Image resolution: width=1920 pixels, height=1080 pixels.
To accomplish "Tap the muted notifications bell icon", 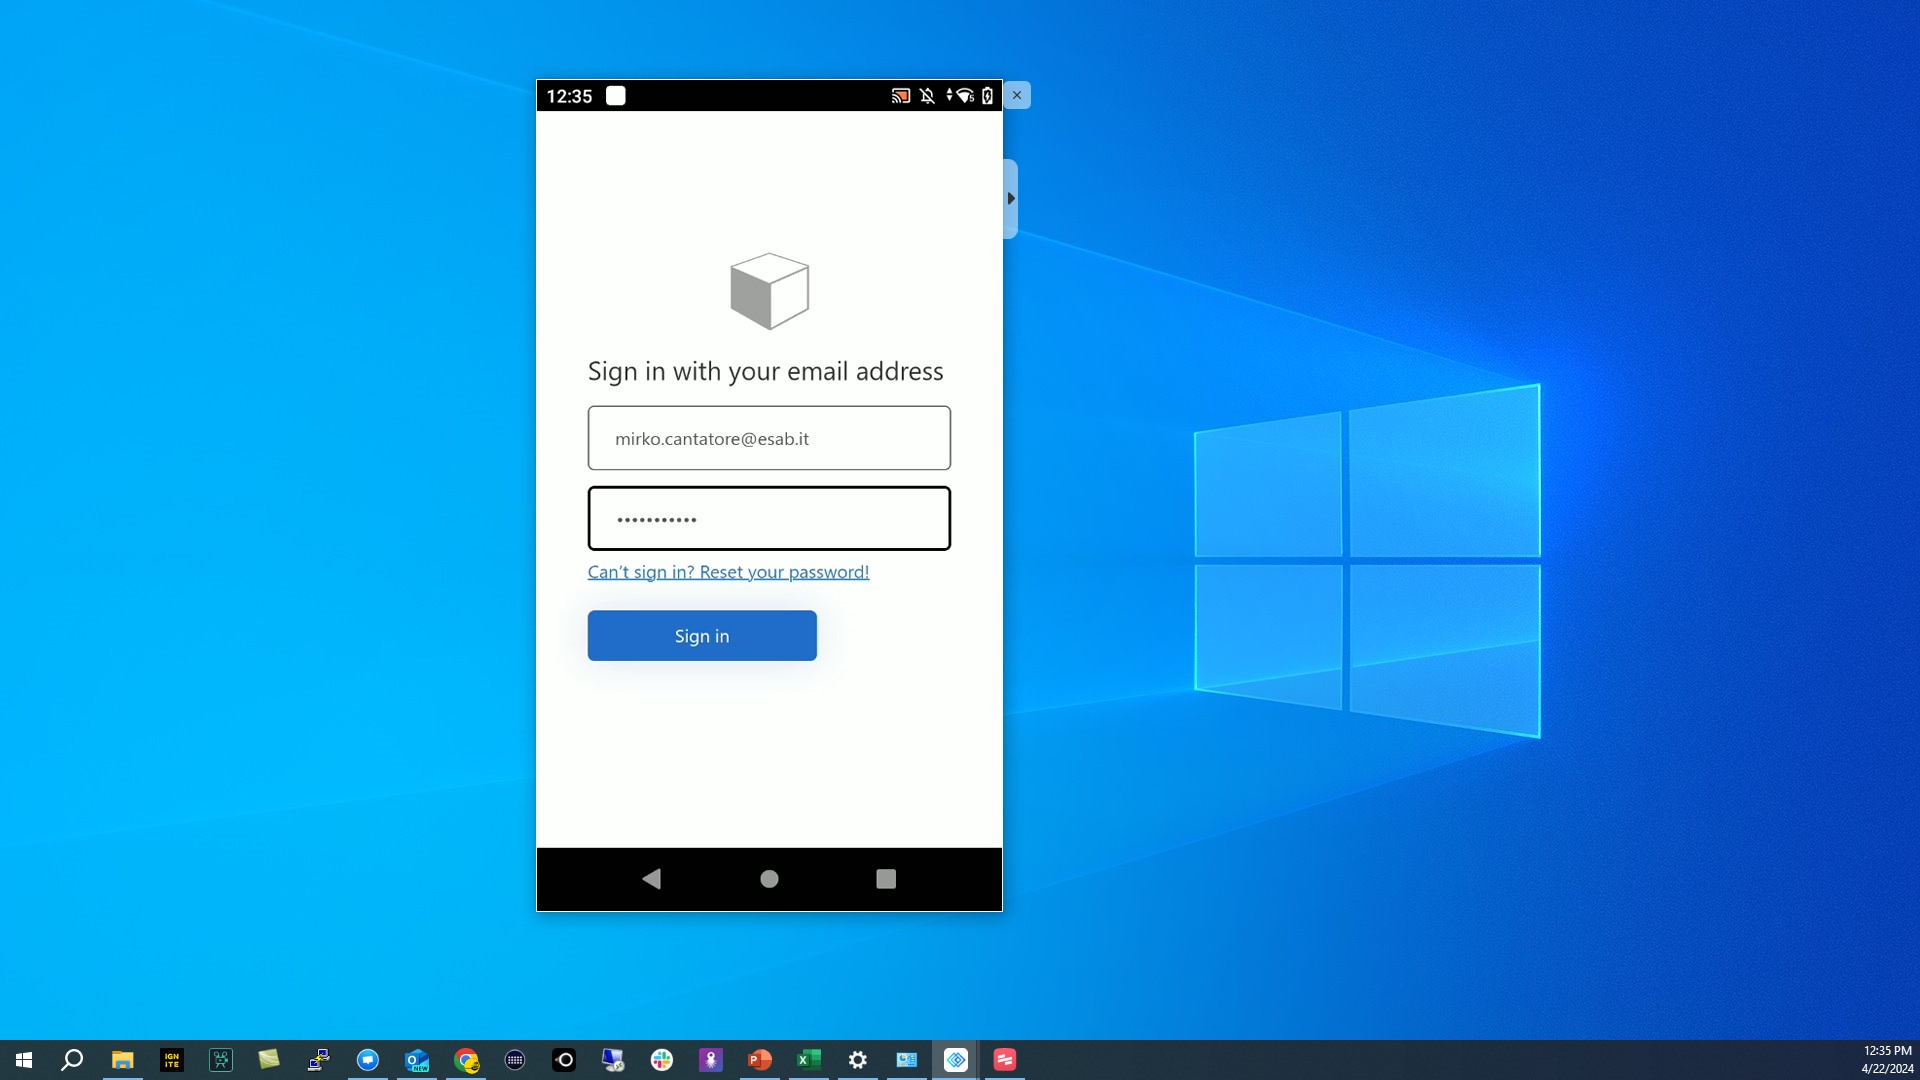I will (927, 96).
